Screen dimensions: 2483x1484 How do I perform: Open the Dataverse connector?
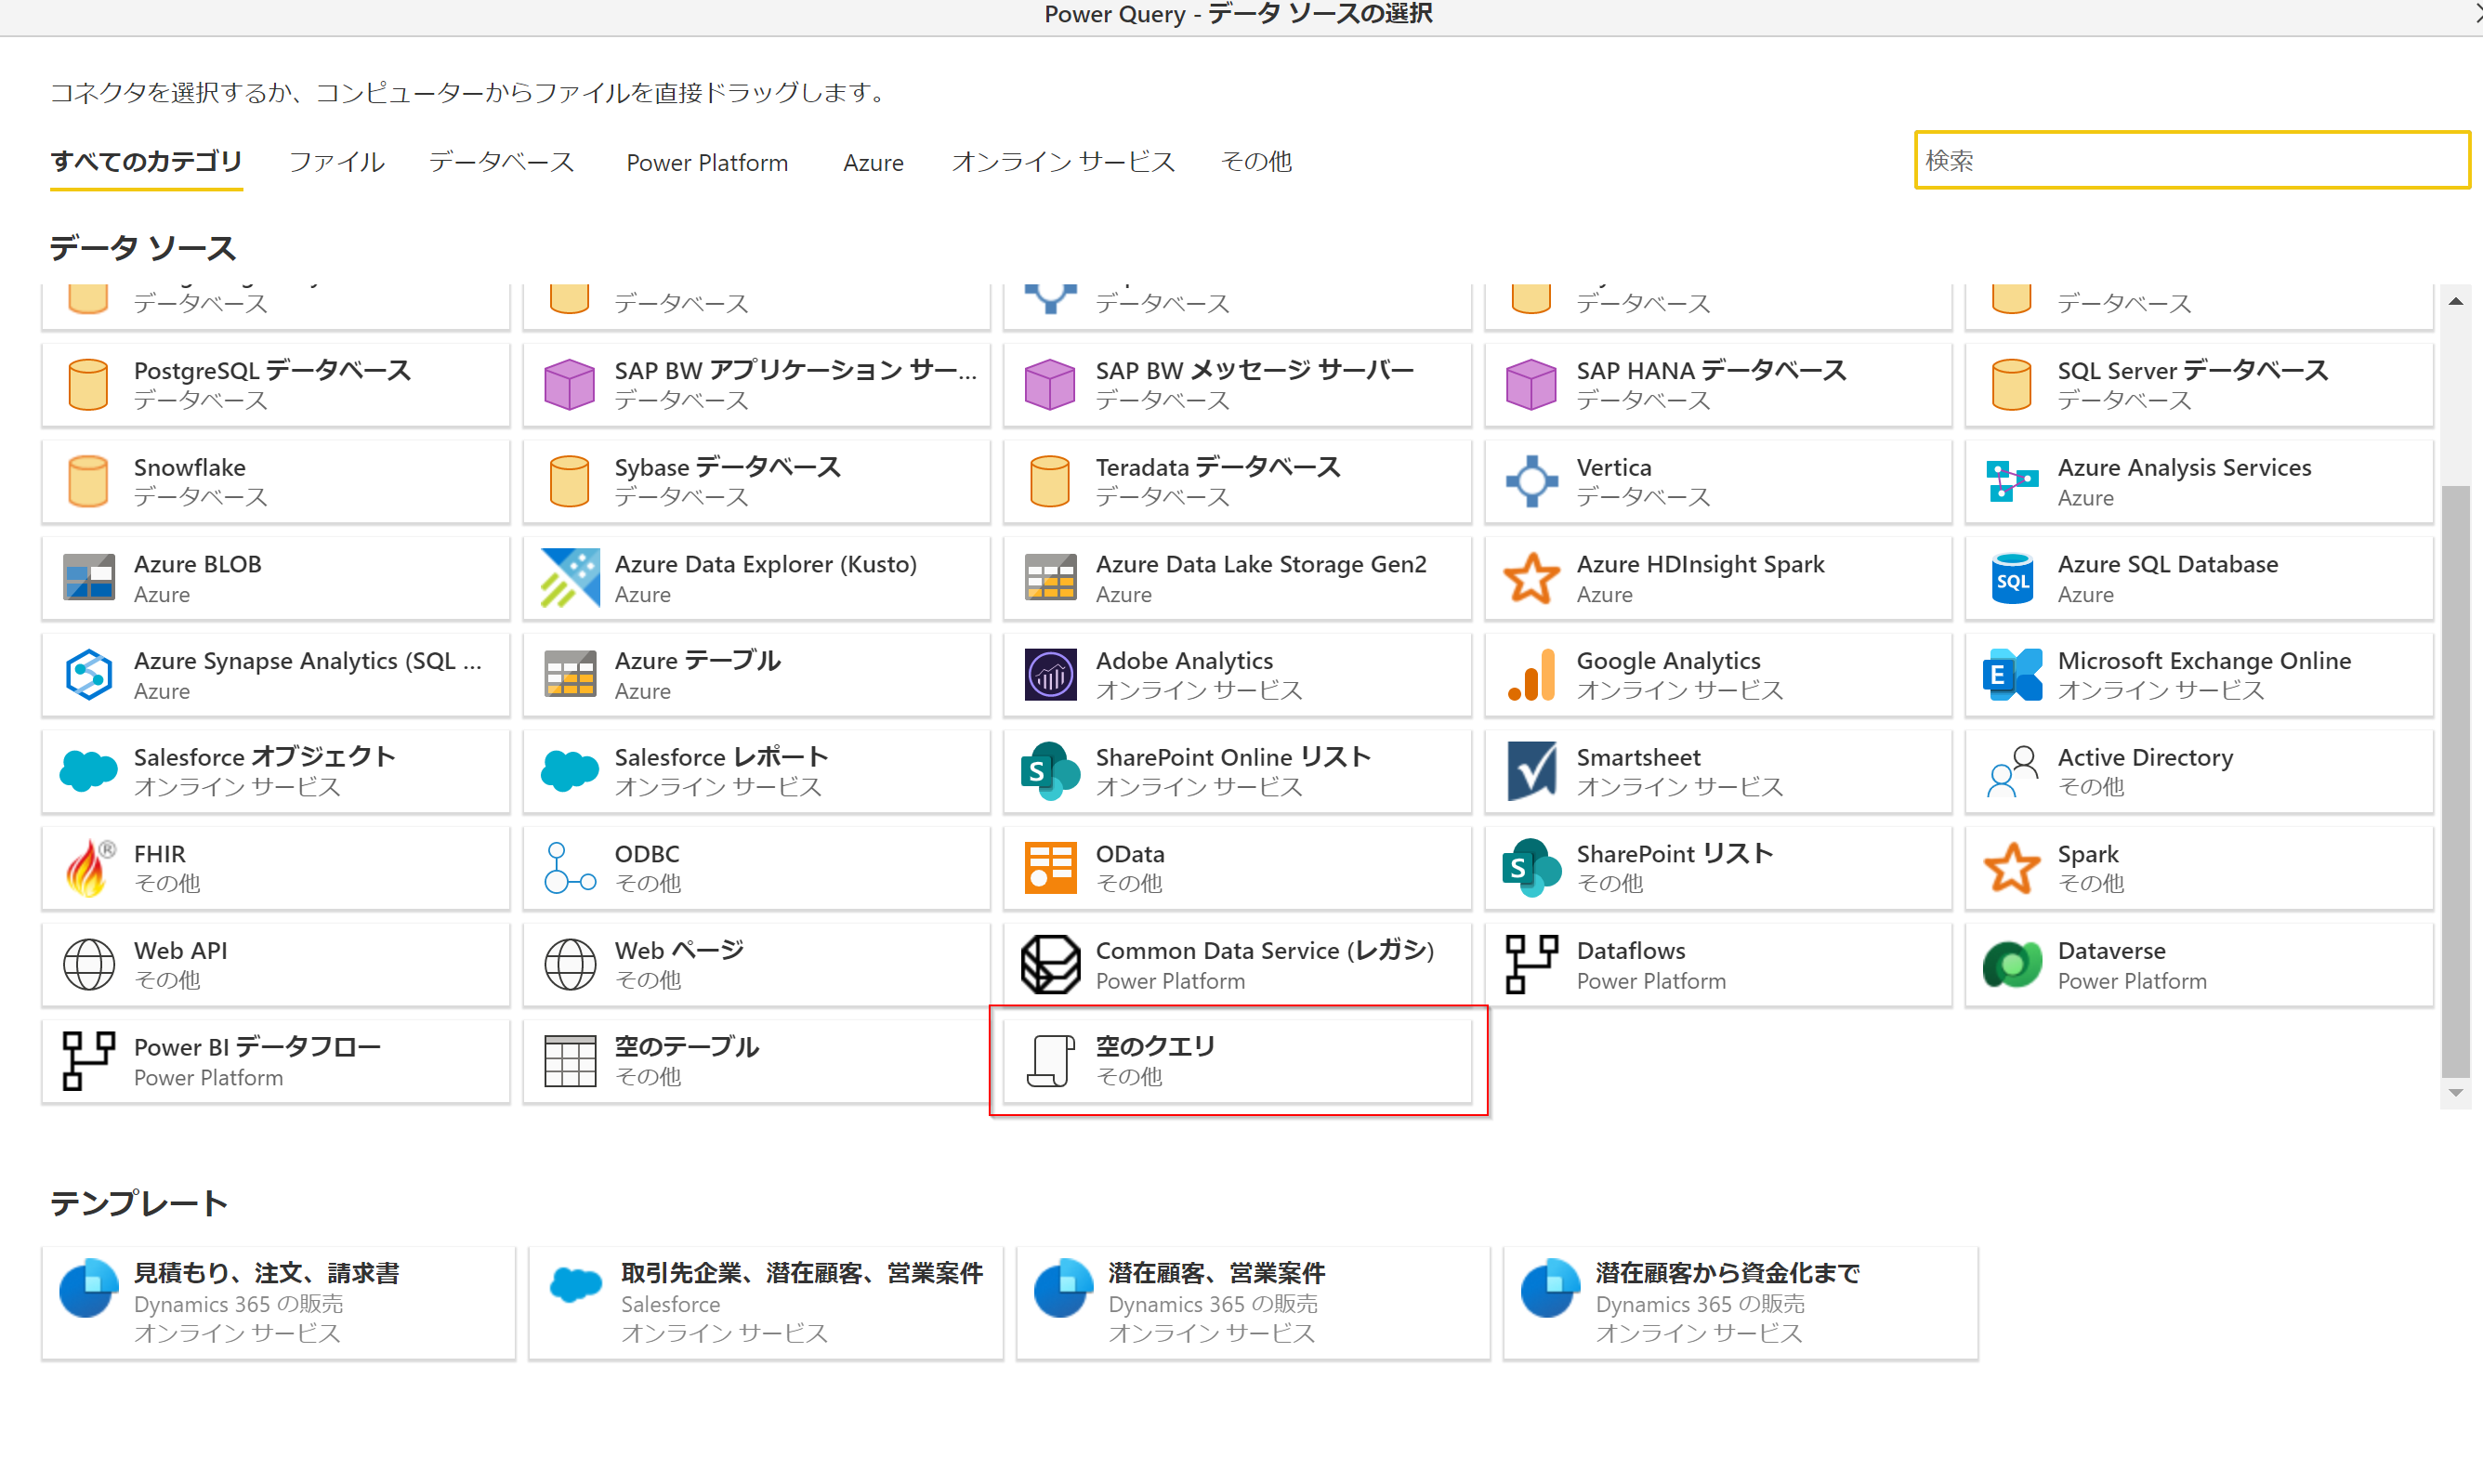click(x=2197, y=964)
